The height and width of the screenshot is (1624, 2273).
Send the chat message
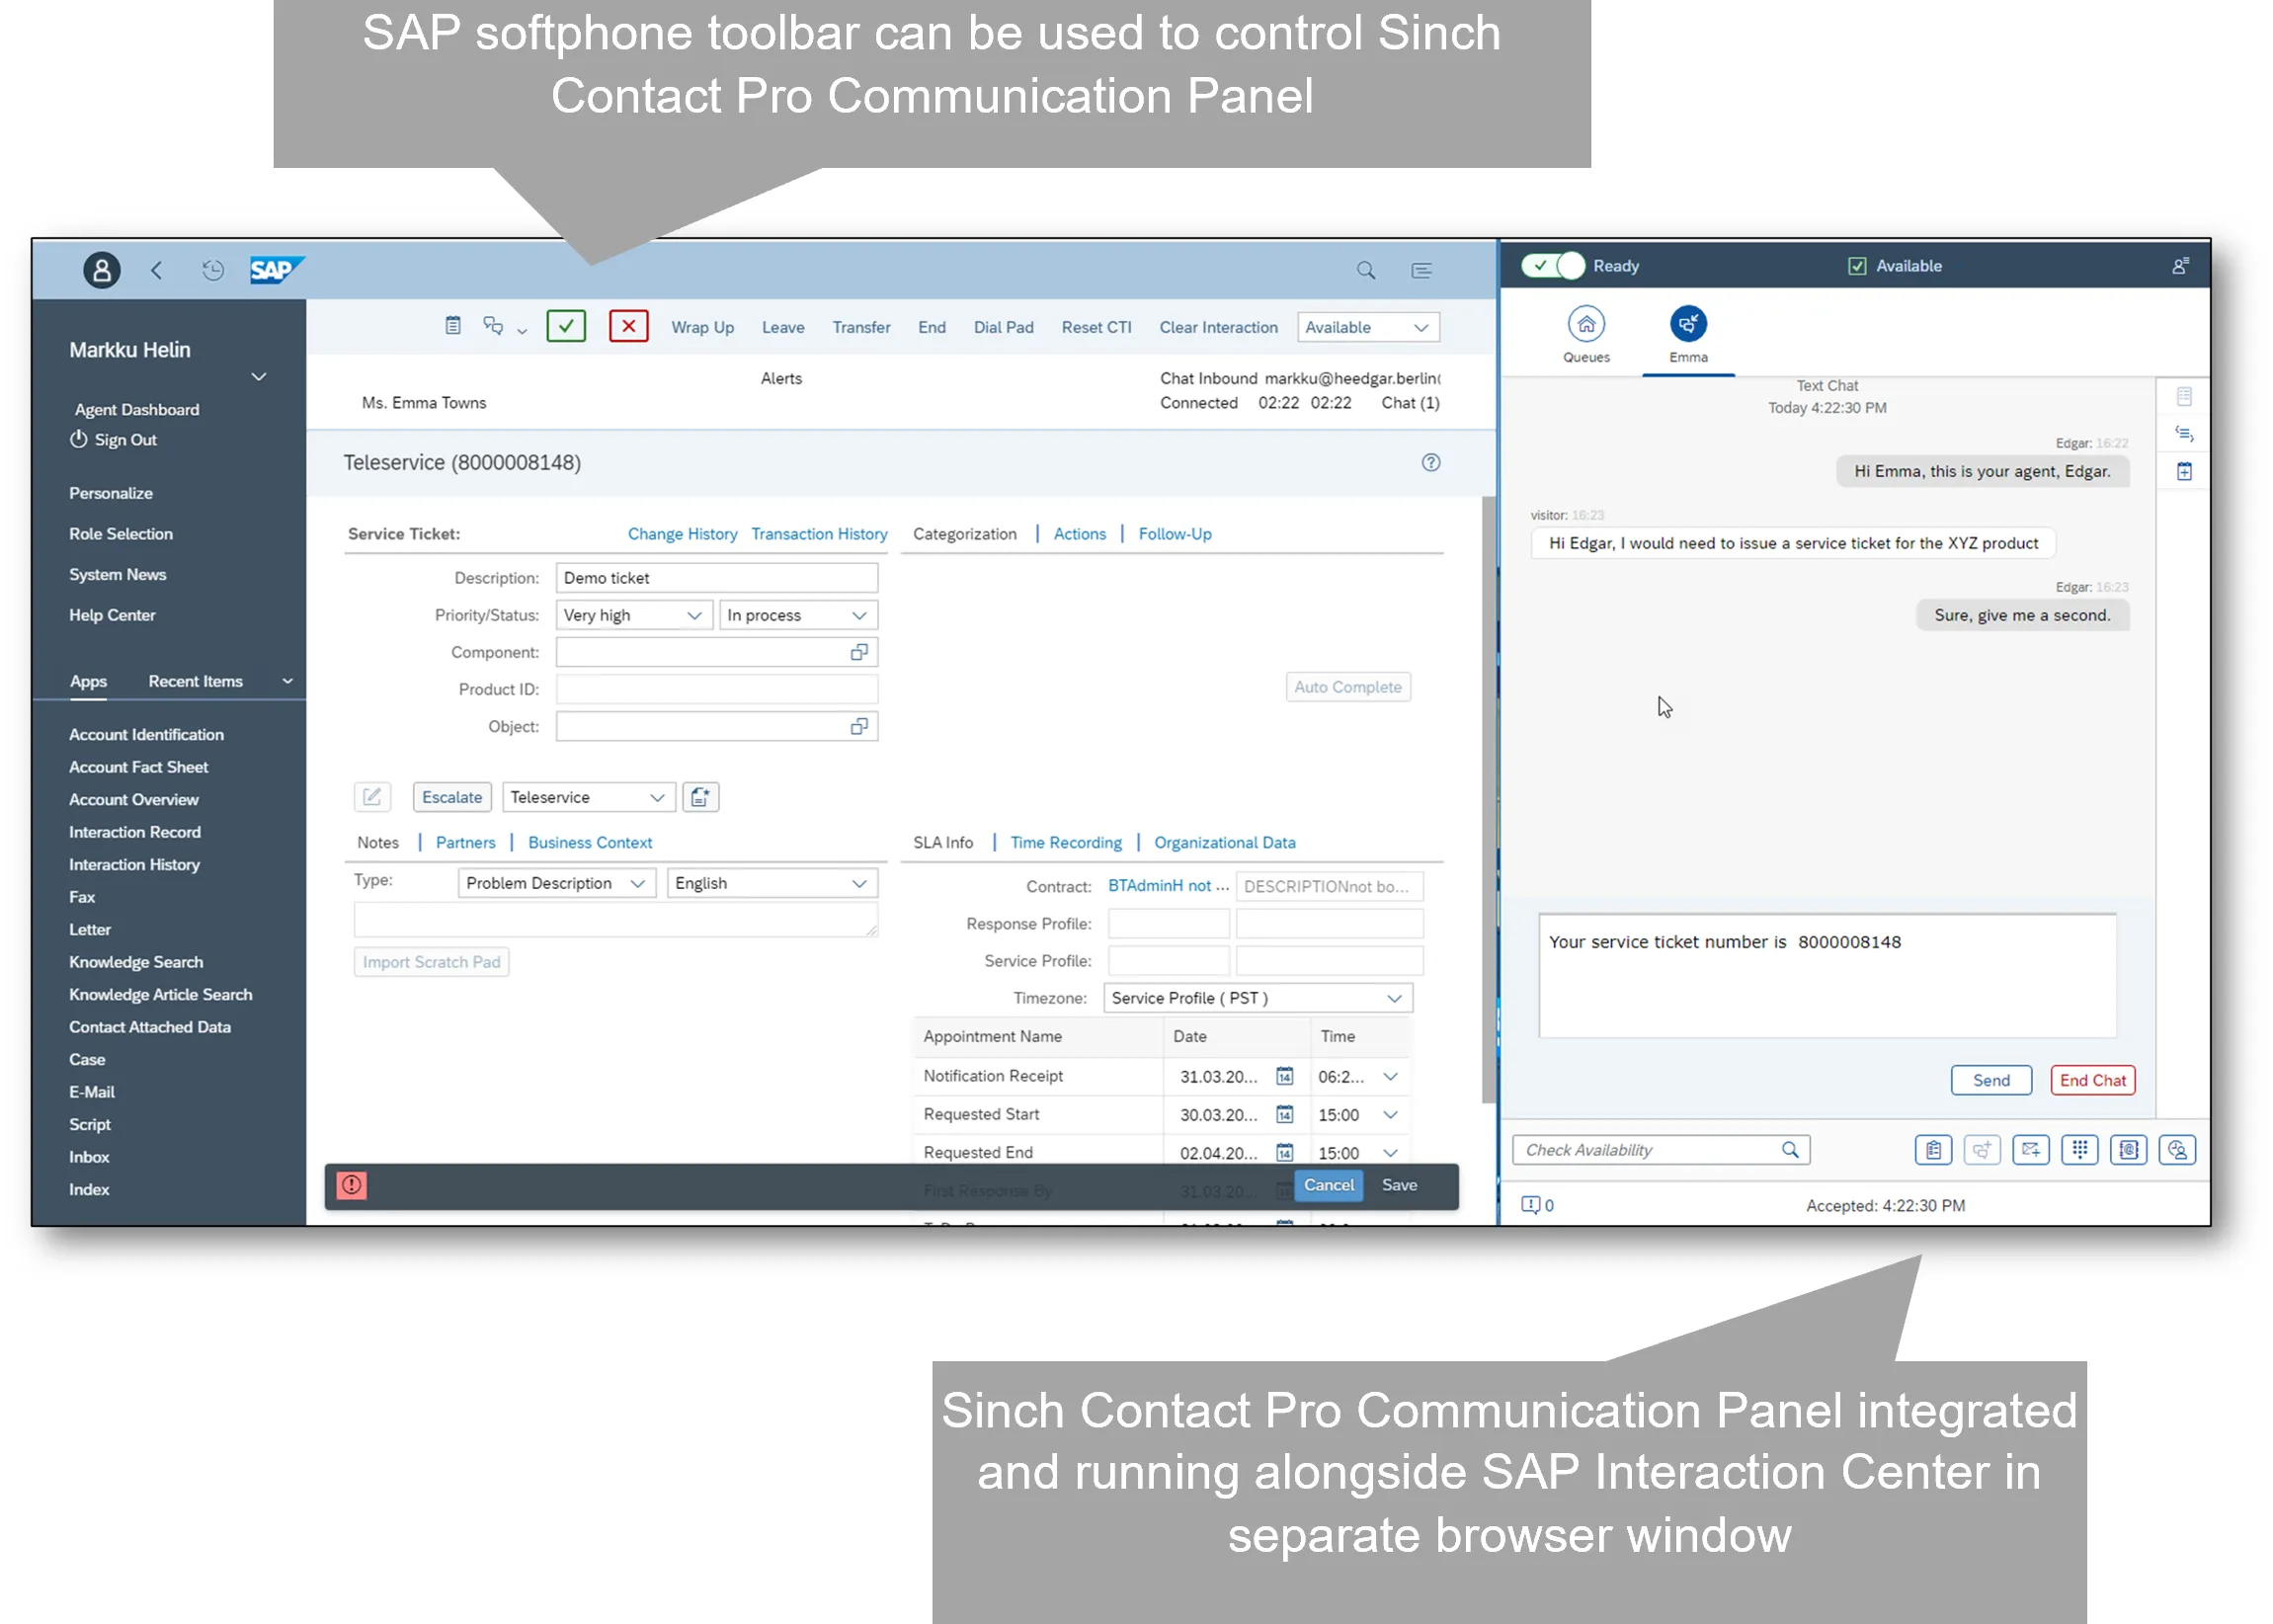tap(1990, 1080)
